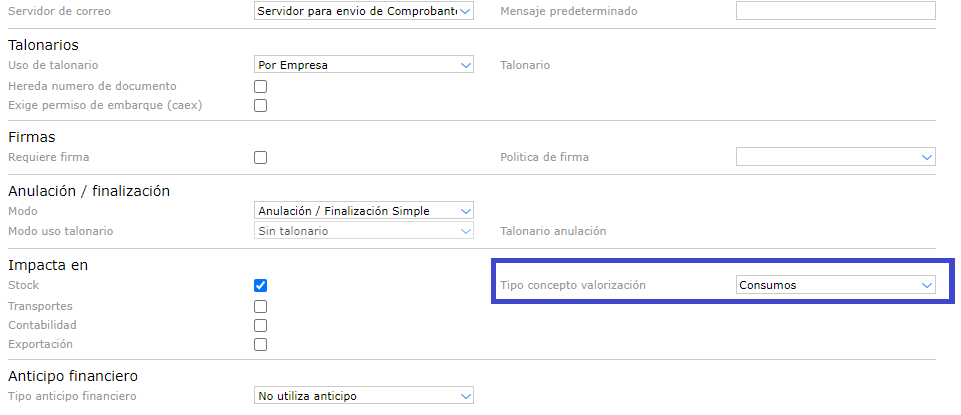Tick the Exportación checkbox
The width and height of the screenshot is (961, 415).
[261, 344]
